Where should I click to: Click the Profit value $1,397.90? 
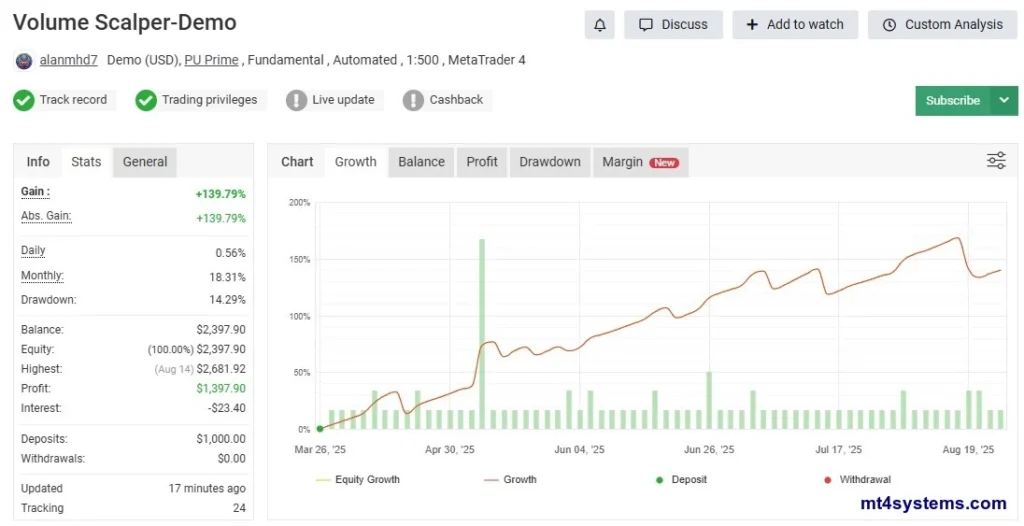[221, 389]
